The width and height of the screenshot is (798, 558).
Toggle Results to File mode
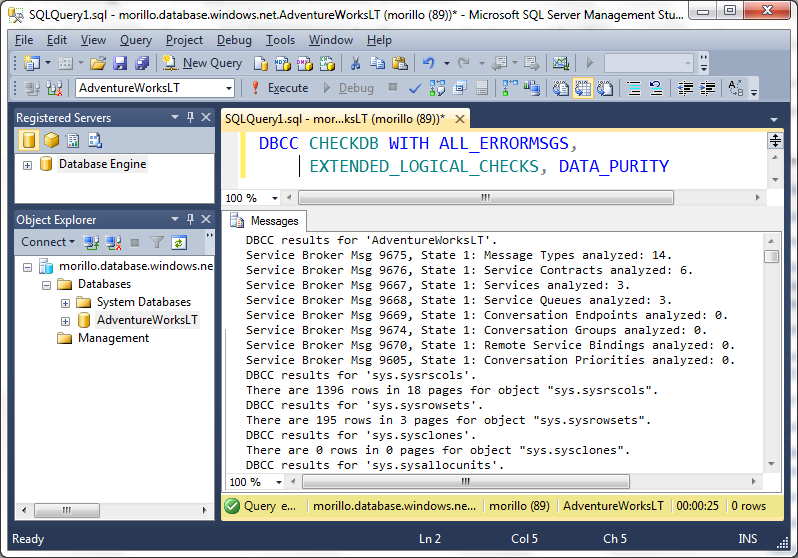coord(605,88)
